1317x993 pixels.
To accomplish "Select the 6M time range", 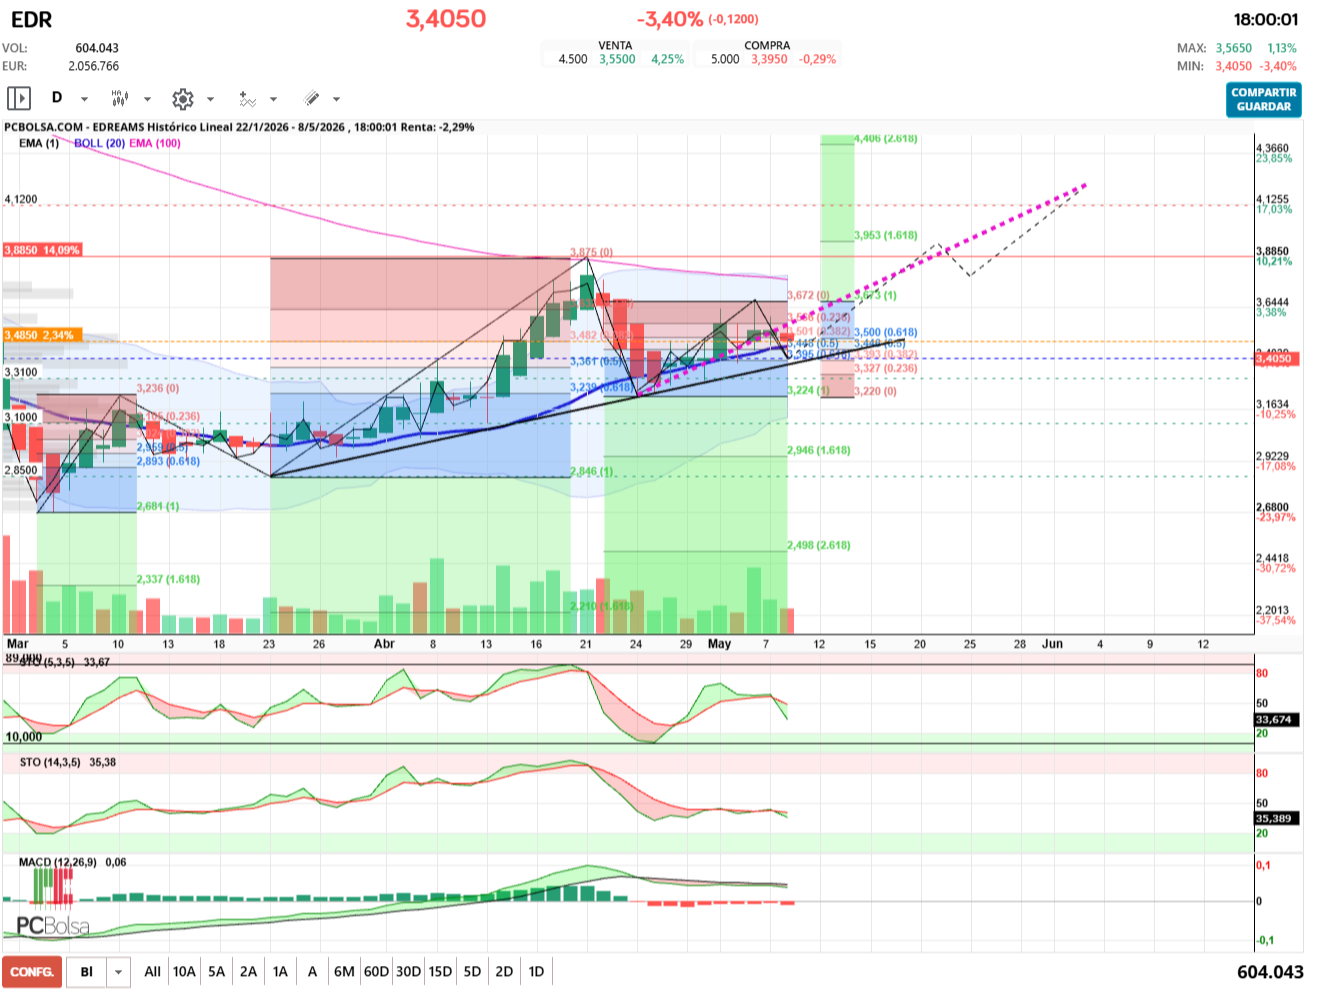I will point(344,972).
